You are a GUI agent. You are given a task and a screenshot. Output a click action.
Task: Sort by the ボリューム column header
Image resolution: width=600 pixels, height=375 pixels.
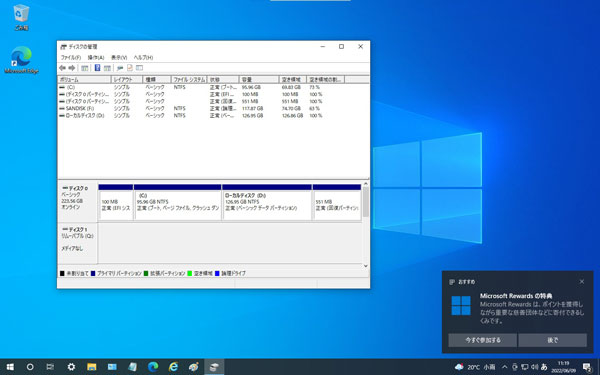pos(84,80)
